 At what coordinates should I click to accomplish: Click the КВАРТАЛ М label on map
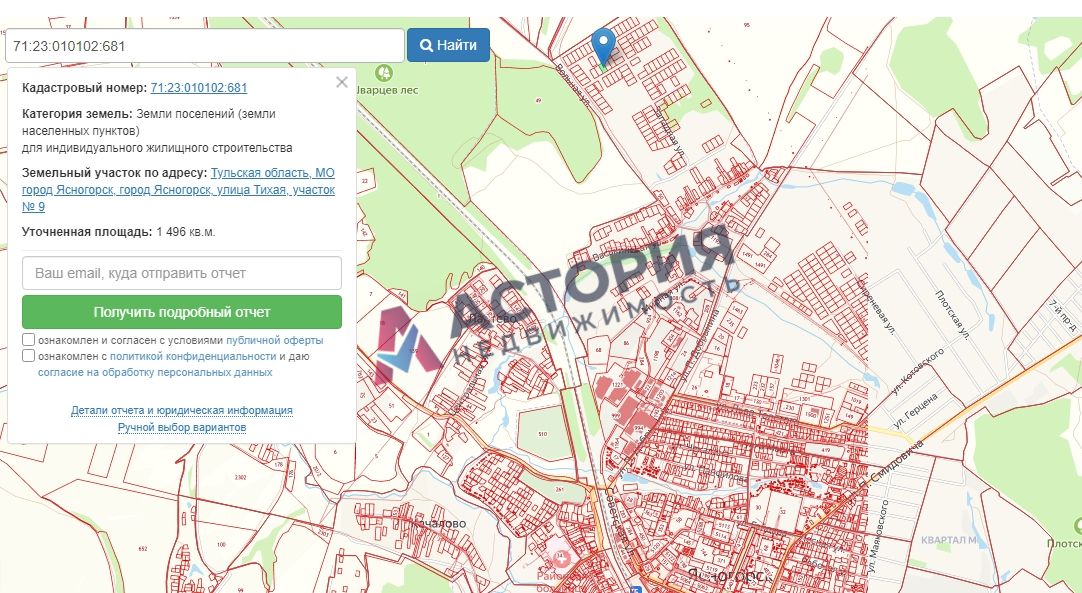948,540
